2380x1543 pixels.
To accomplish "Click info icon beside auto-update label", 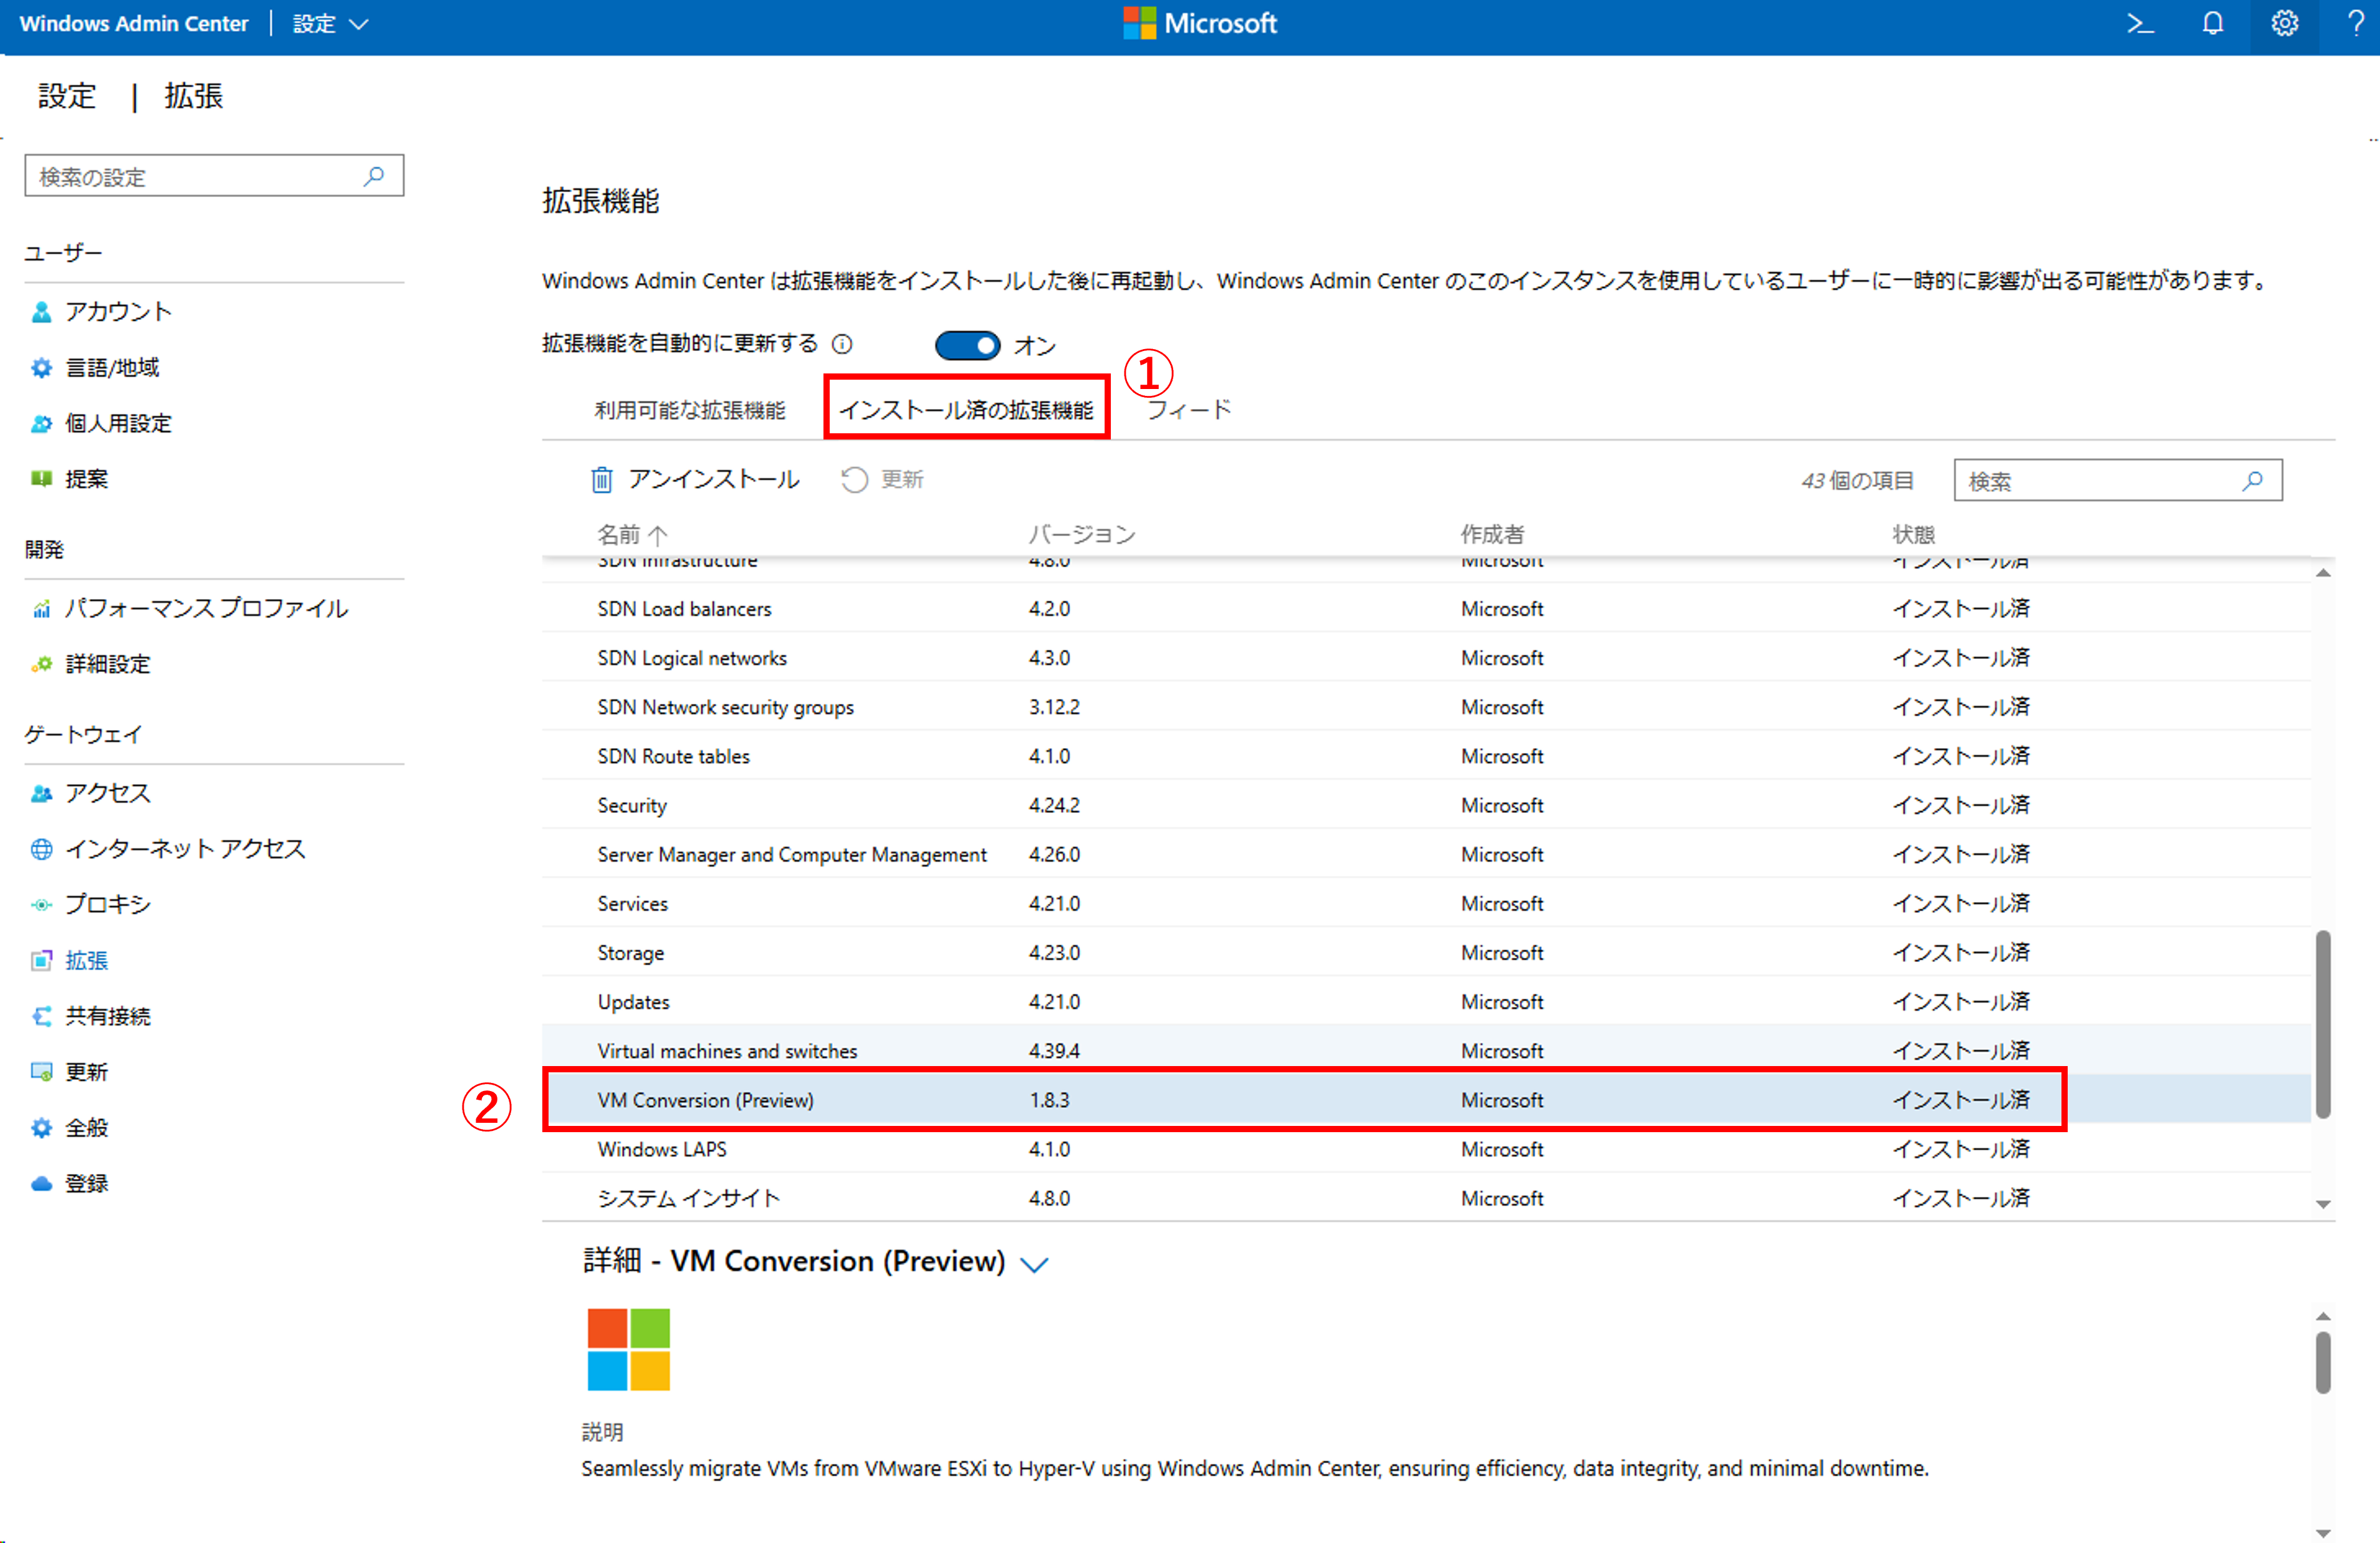I will 842,345.
